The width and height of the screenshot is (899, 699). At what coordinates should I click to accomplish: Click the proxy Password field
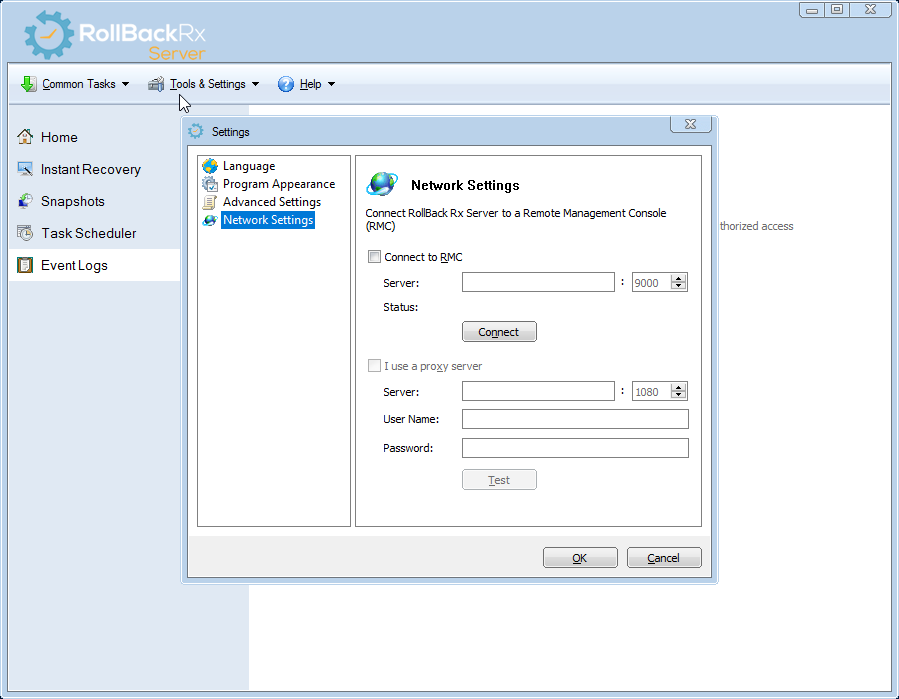(x=575, y=448)
